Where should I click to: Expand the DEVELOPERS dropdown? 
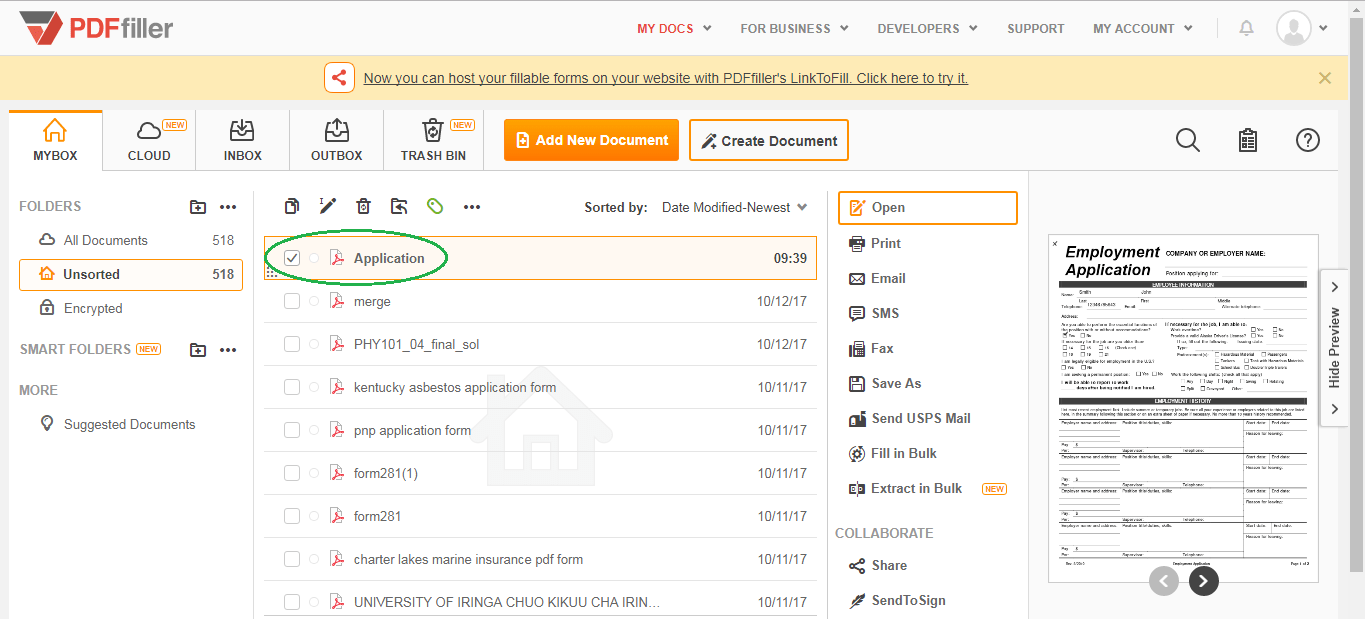[x=927, y=29]
